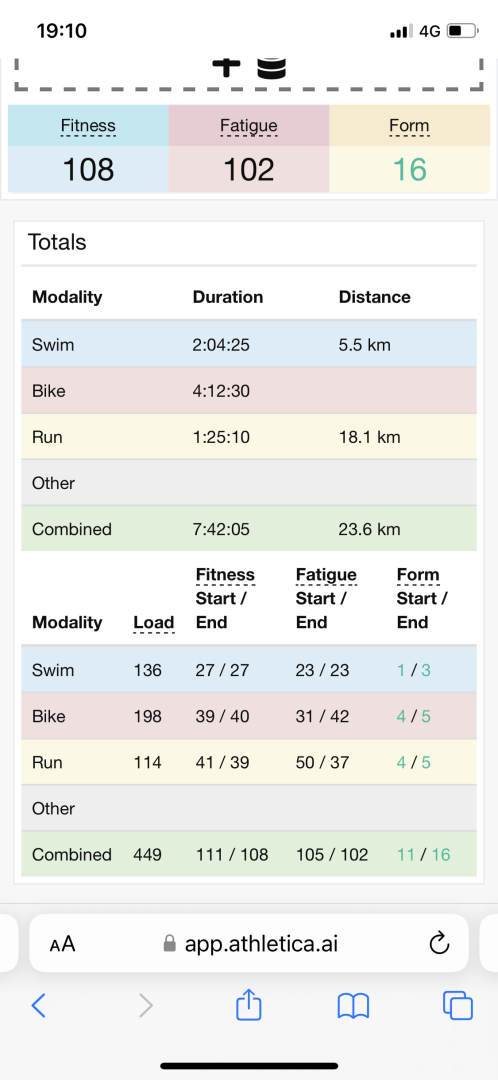The image size is (498, 1080).
Task: Open the Safari share sheet icon
Action: [x=249, y=1004]
